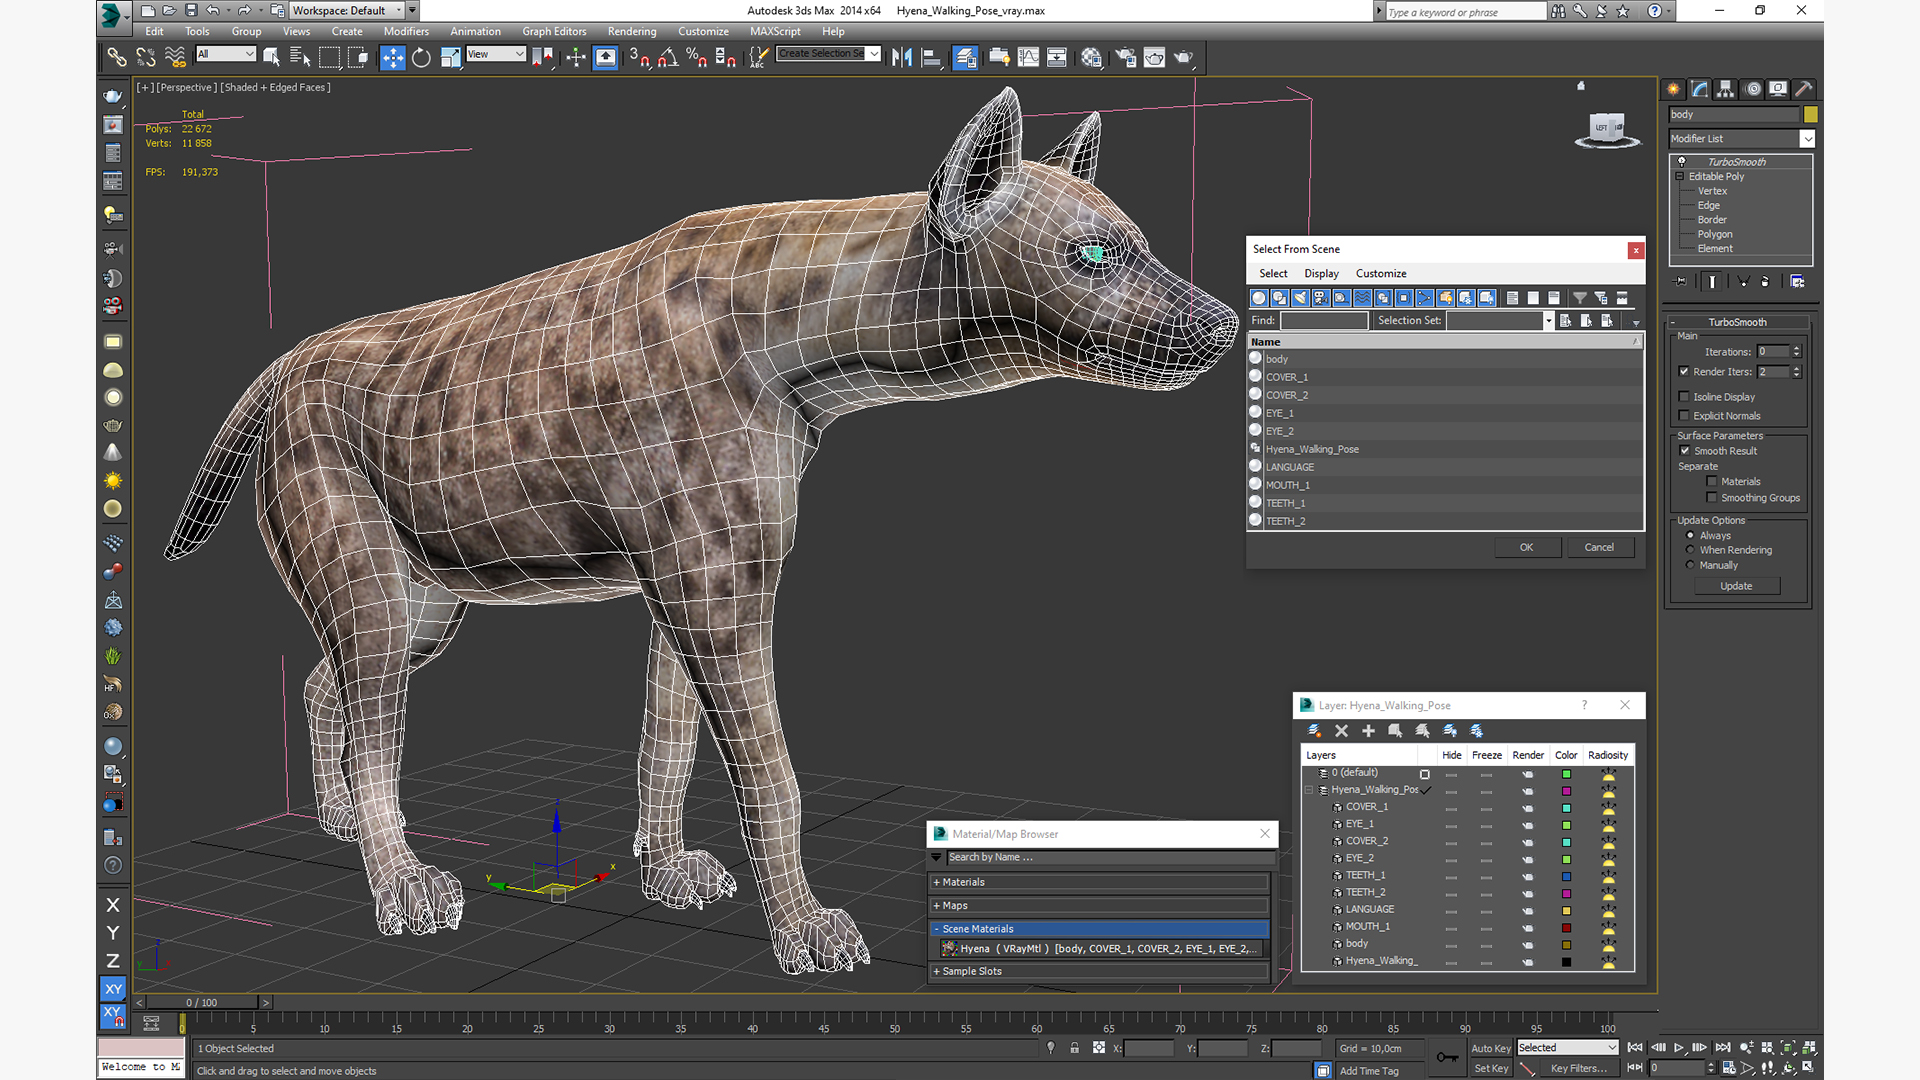The image size is (1920, 1080).
Task: Toggle Percent Snap in main toolbar
Action: tap(697, 57)
